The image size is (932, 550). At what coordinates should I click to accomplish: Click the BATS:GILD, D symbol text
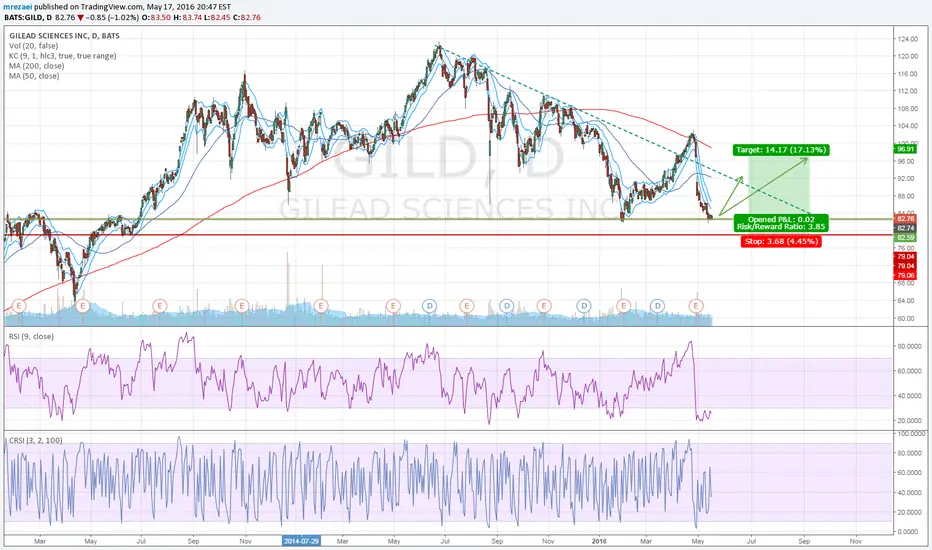[28, 18]
